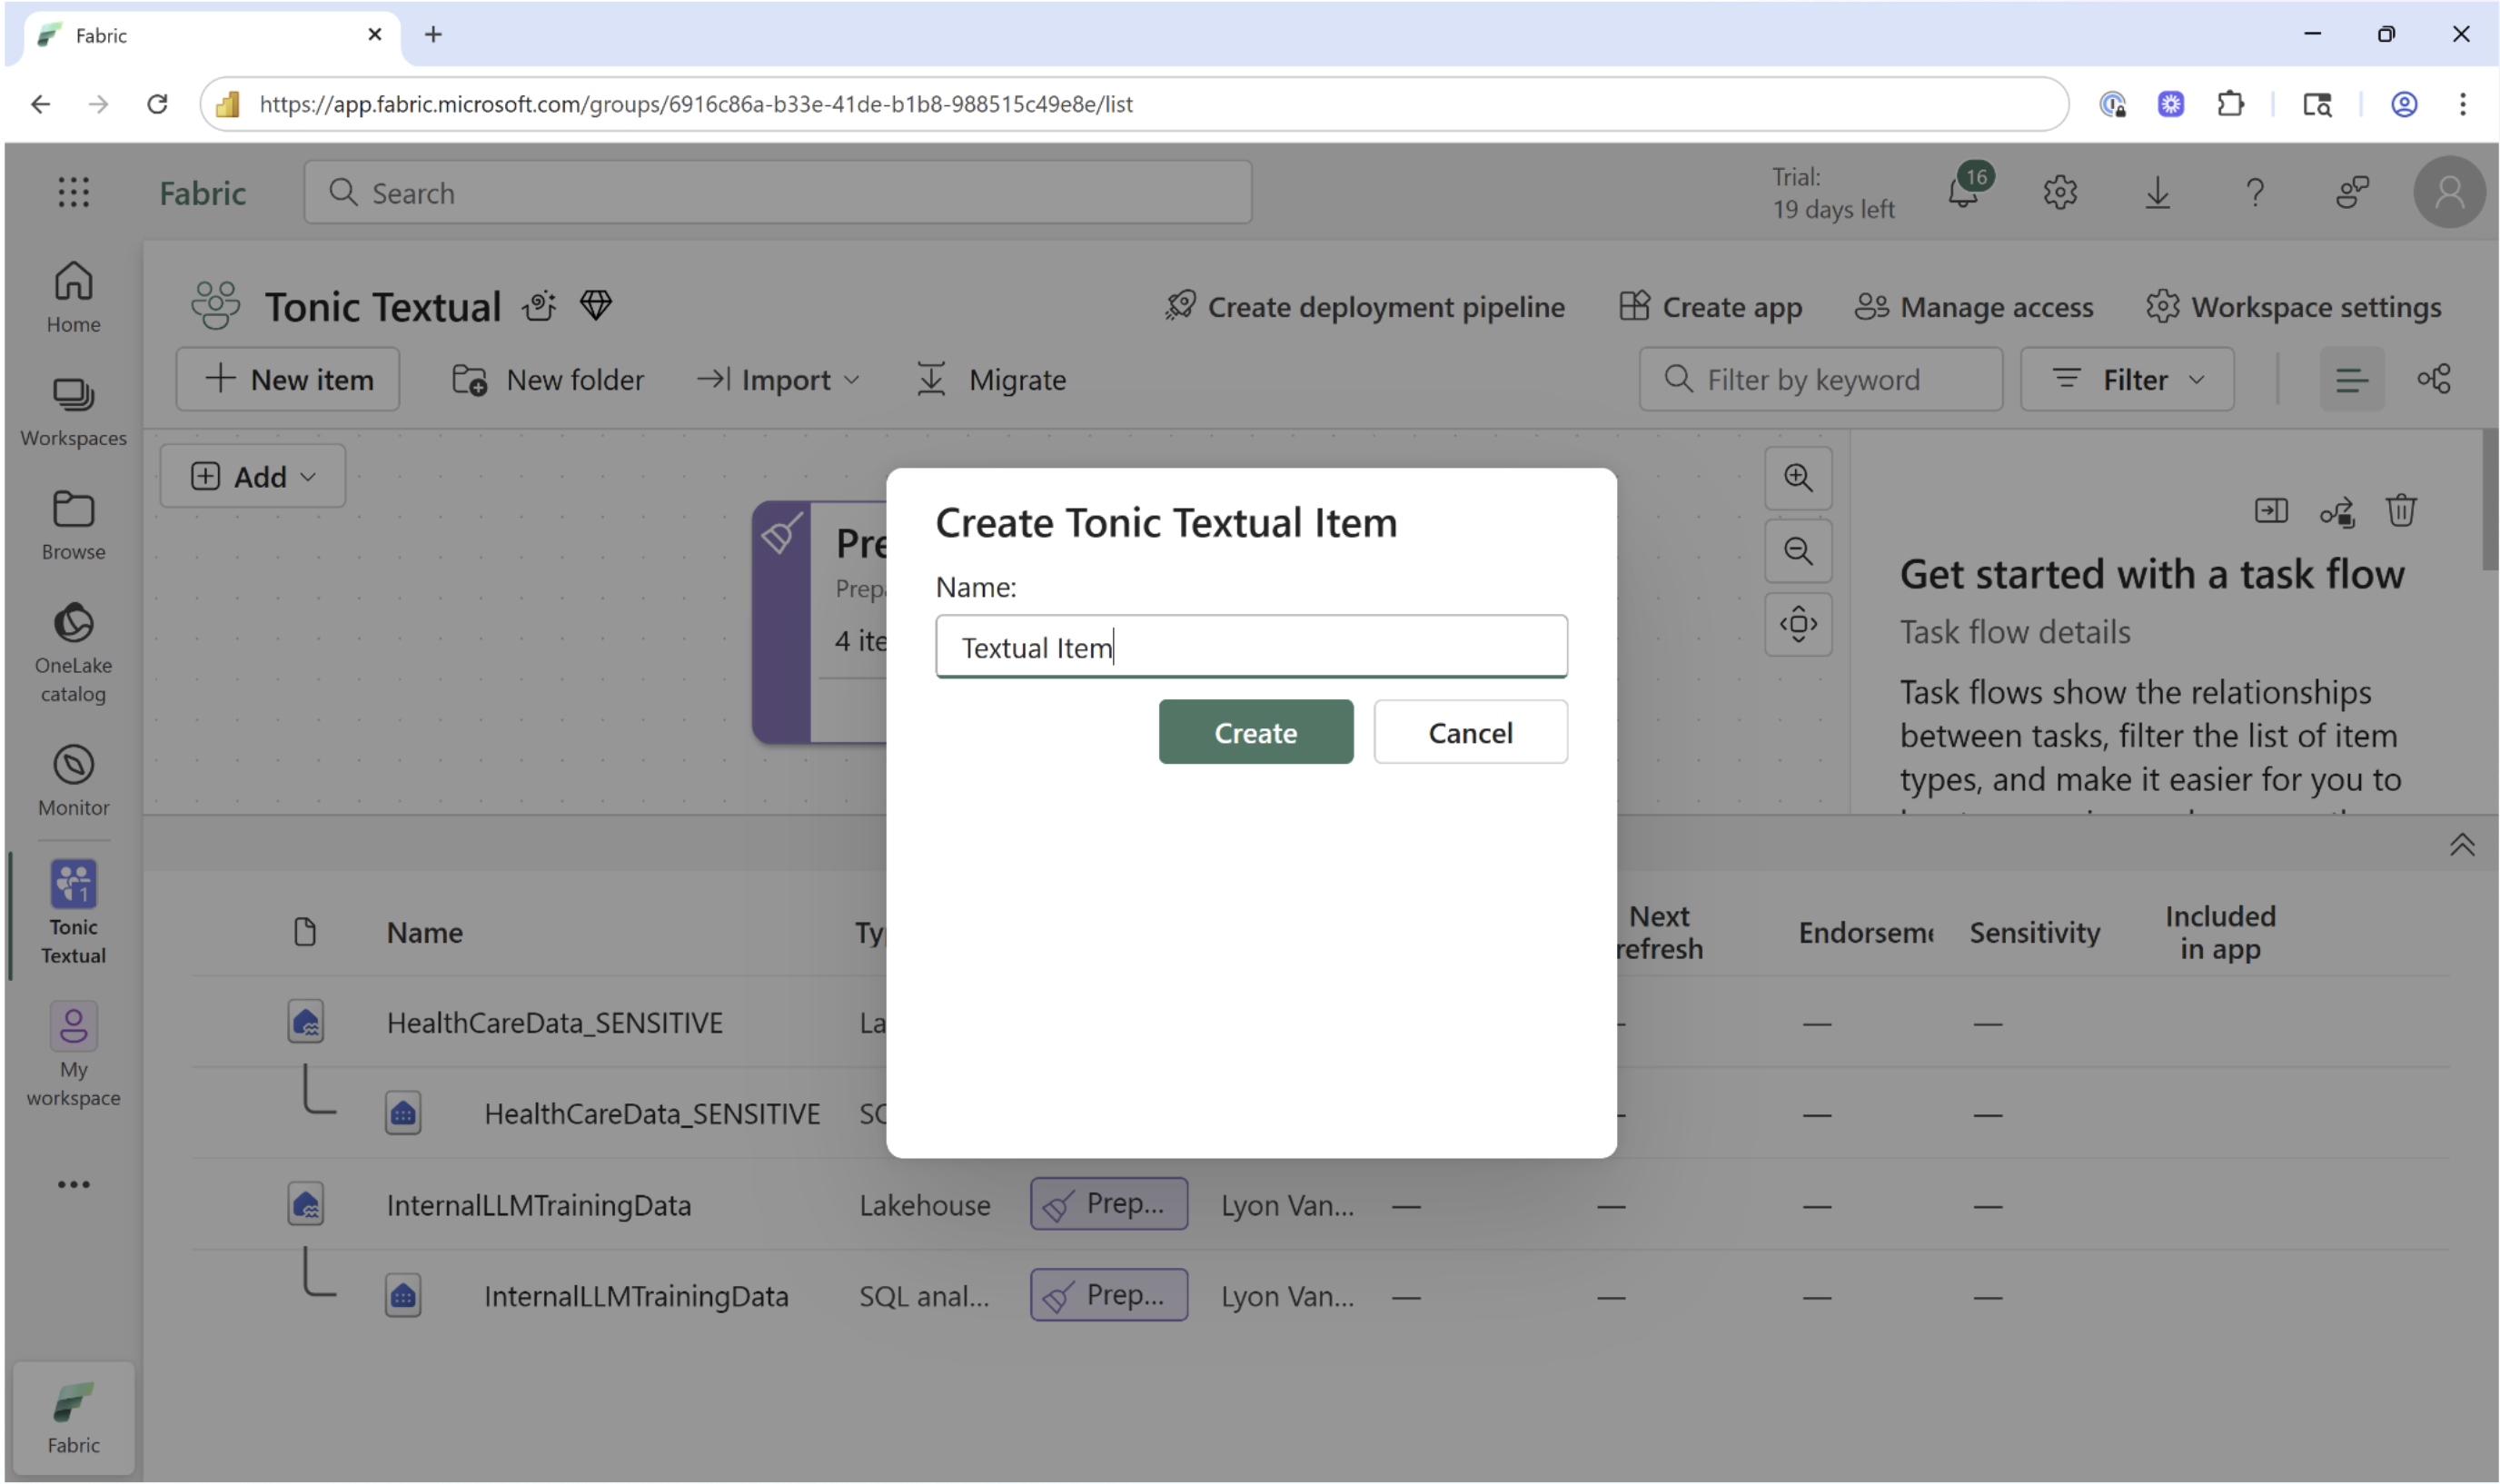Open the Add dropdown menu

[252, 476]
